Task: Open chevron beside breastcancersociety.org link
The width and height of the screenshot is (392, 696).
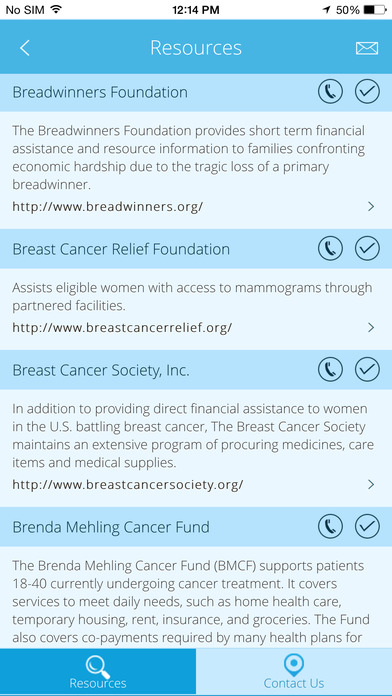Action: click(371, 484)
